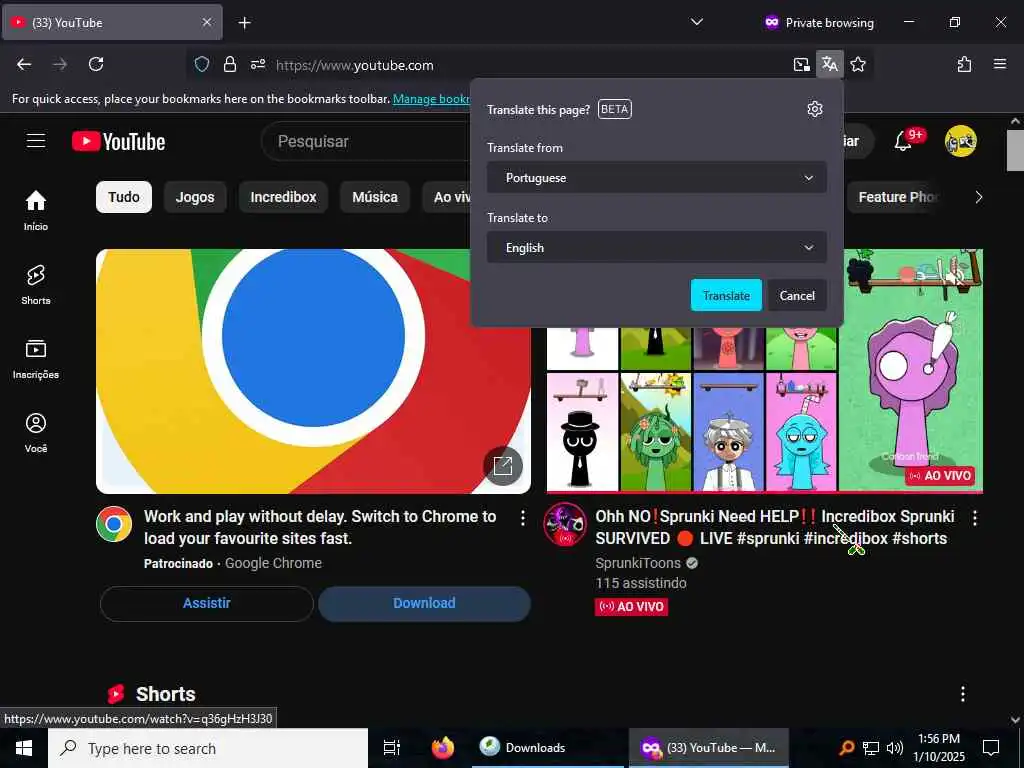Click the Shorts section heading
Image resolution: width=1024 pixels, height=768 pixels.
(165, 694)
